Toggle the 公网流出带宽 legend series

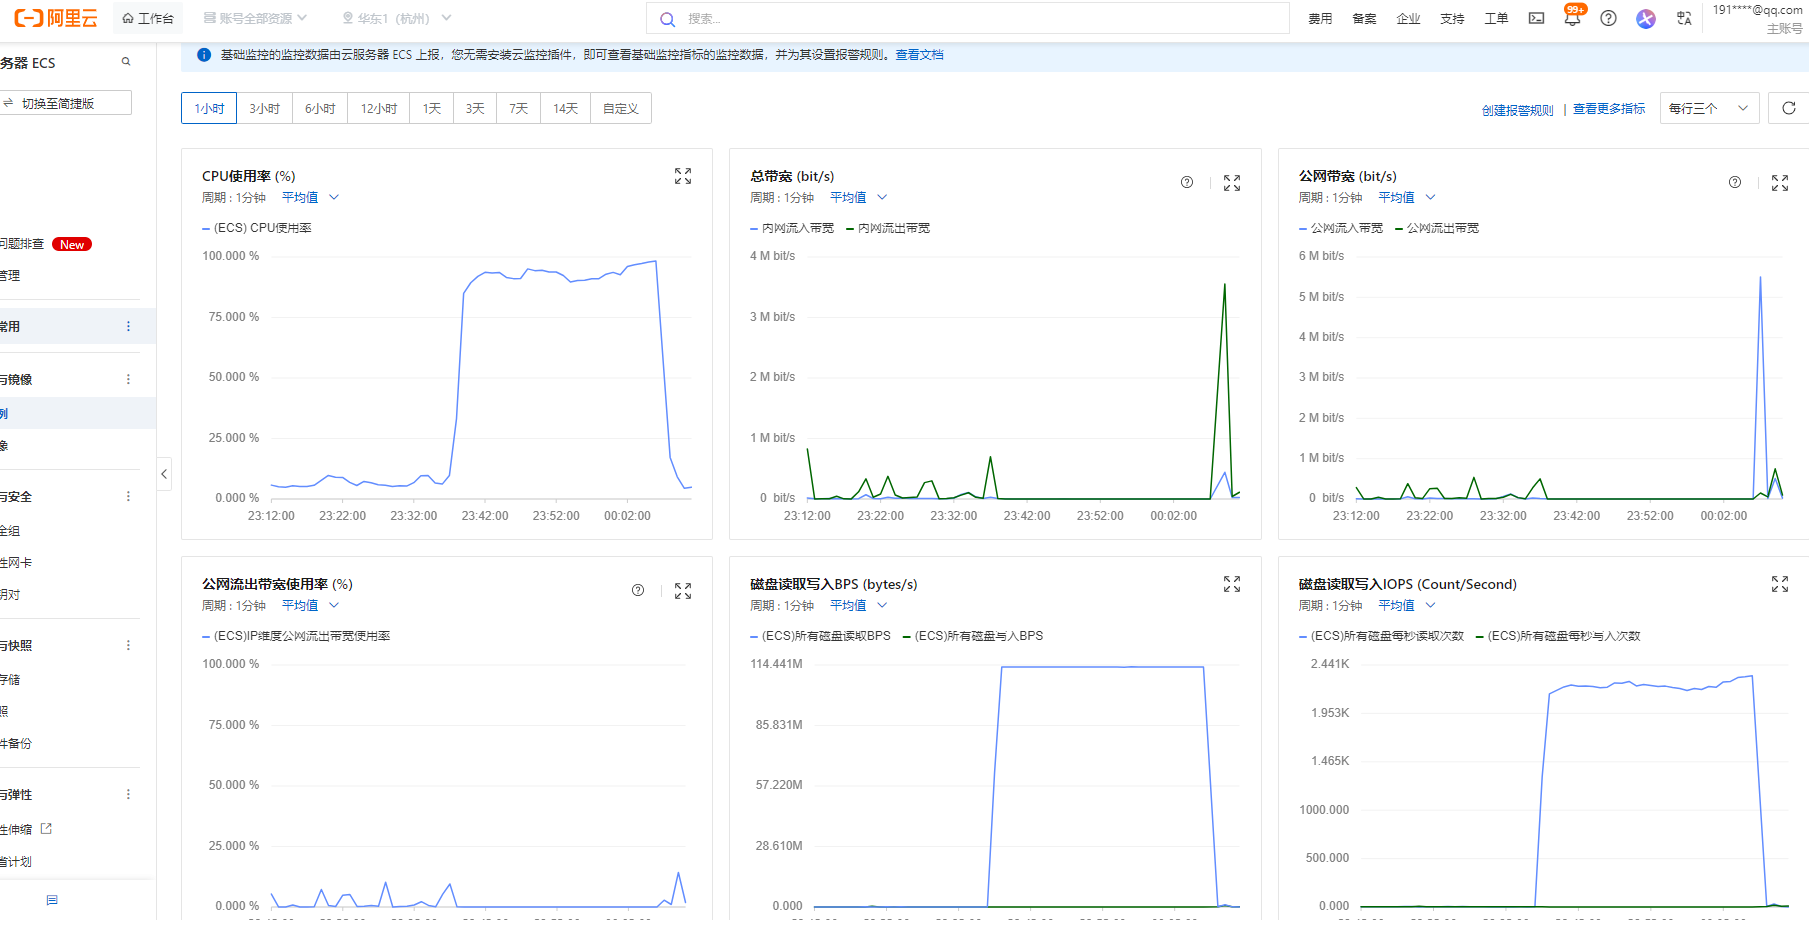point(1437,228)
